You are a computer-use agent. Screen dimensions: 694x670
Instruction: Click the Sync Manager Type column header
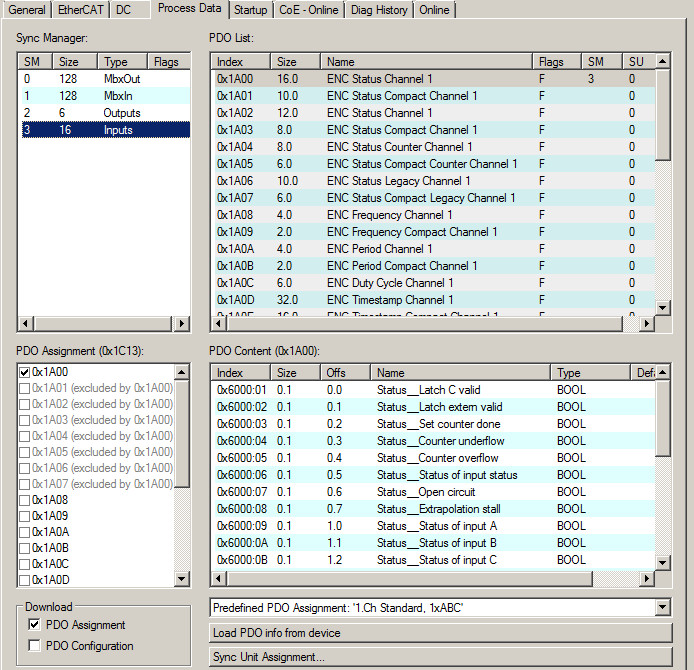tap(122, 62)
